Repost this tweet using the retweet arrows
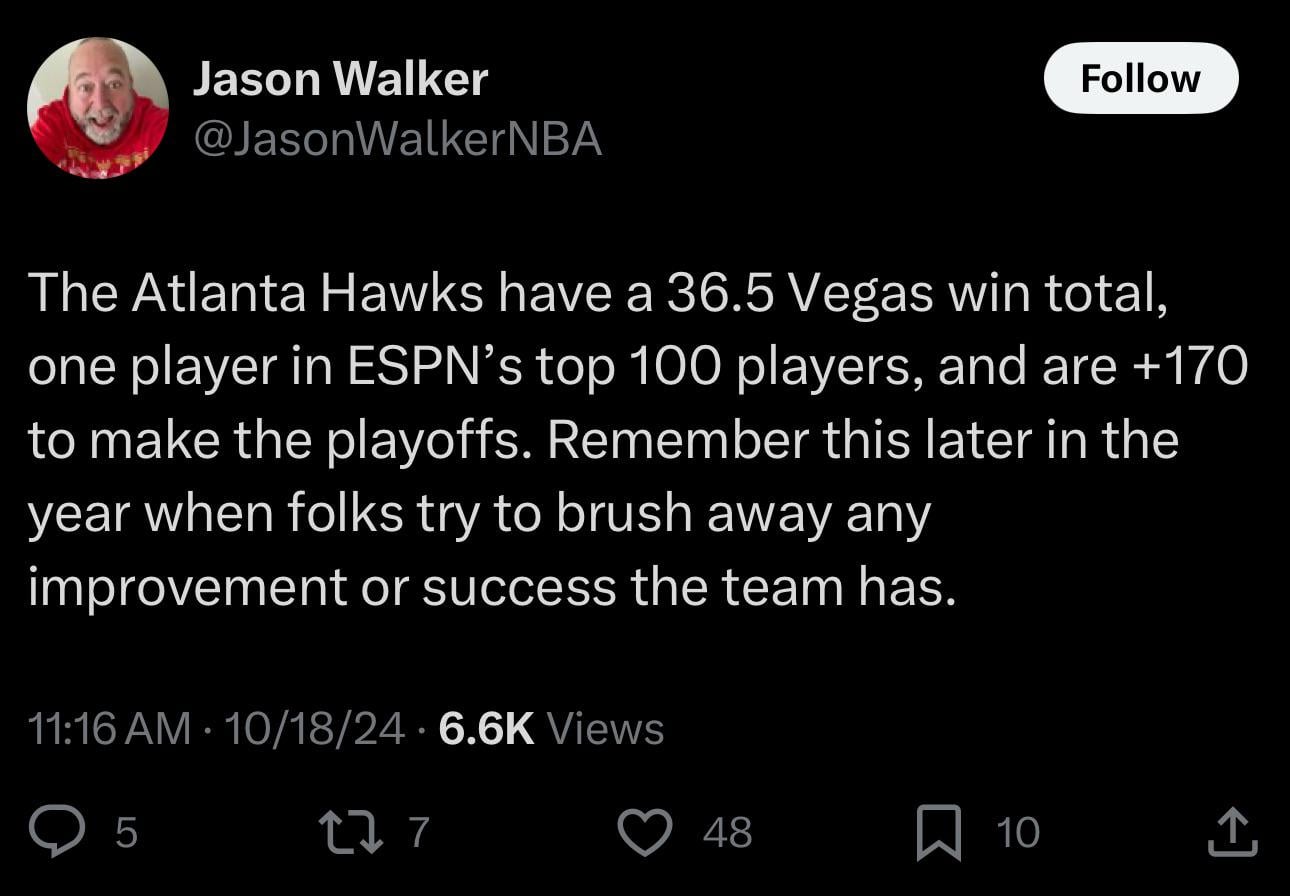Viewport: 1290px width, 896px height. (x=348, y=832)
